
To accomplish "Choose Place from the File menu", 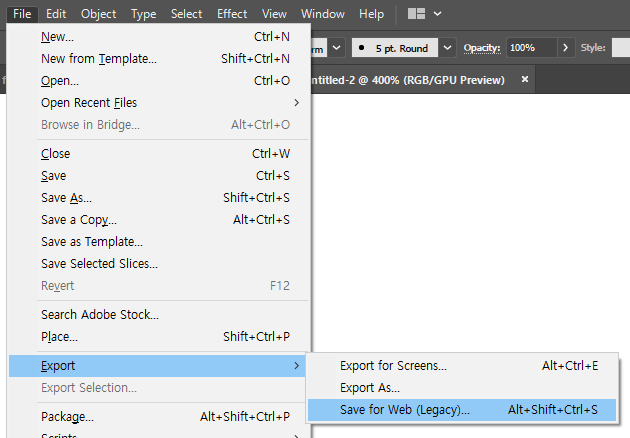I will (x=60, y=337).
